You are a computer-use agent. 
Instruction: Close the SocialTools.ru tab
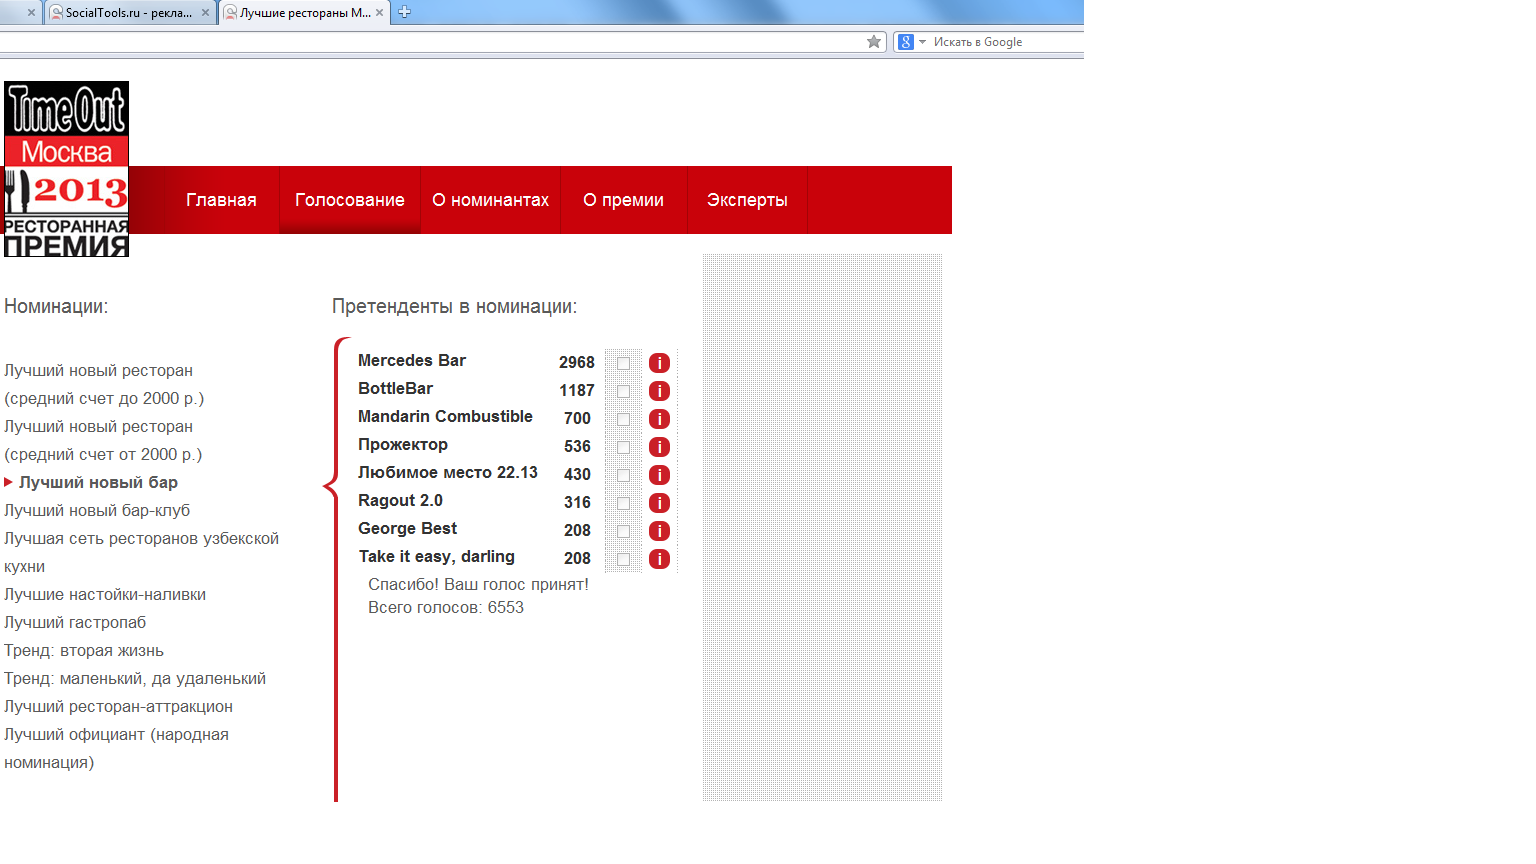pyautogui.click(x=205, y=13)
